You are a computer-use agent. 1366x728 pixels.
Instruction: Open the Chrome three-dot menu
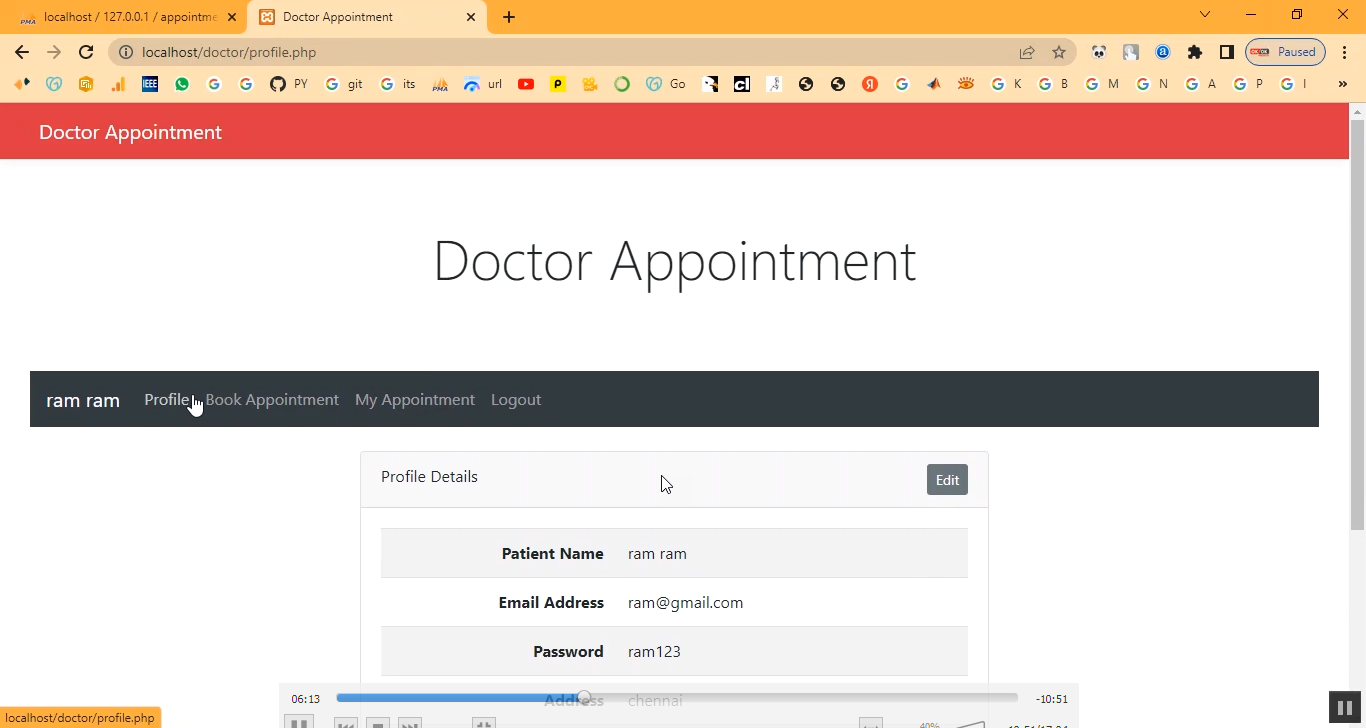tap(1345, 52)
